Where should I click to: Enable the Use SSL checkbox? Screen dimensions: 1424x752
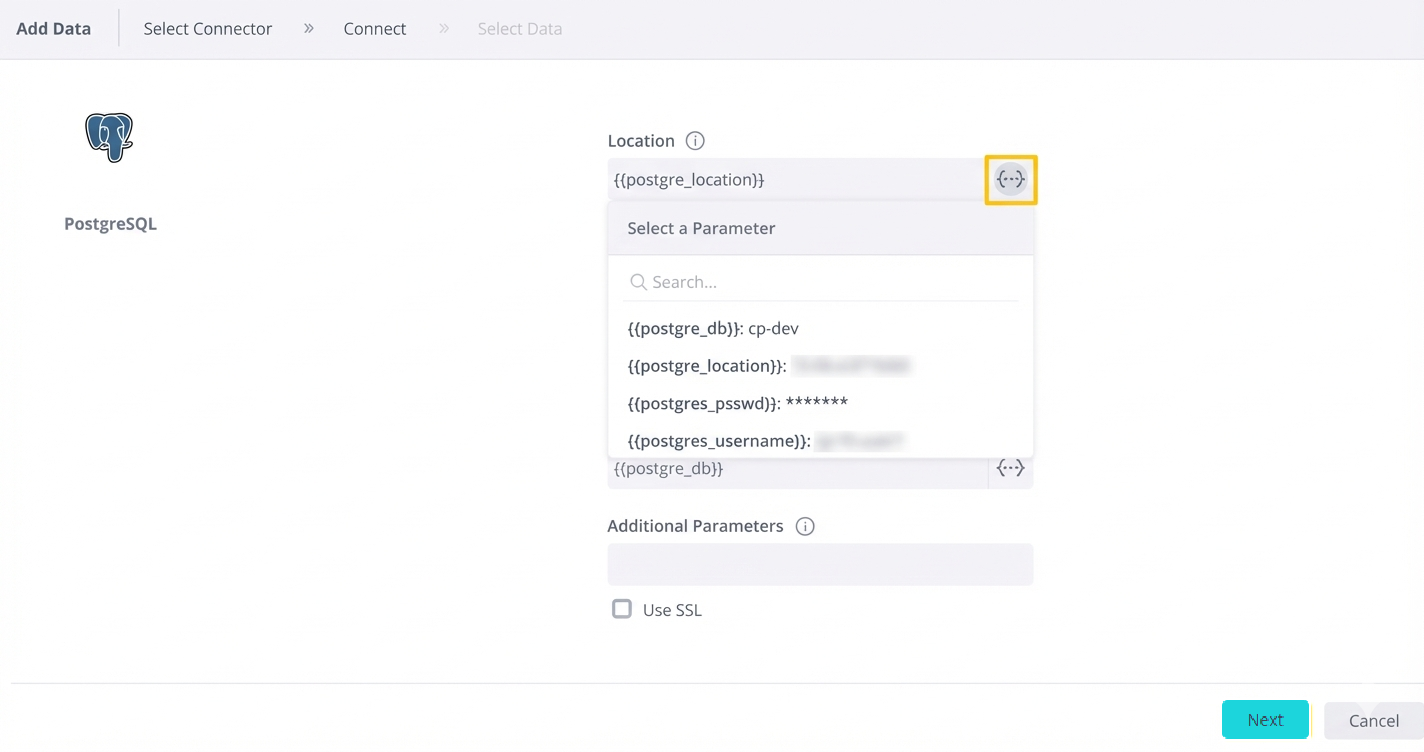click(622, 609)
